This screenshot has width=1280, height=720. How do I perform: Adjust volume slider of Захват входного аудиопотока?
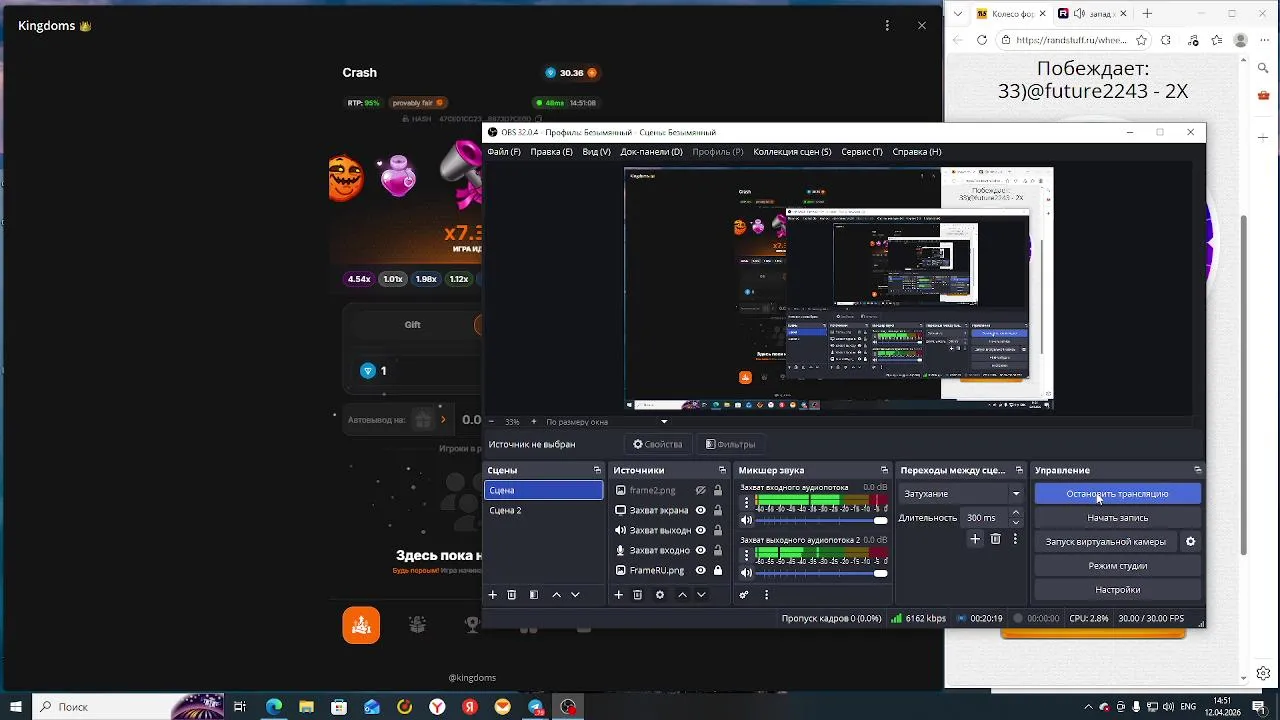tap(822, 520)
